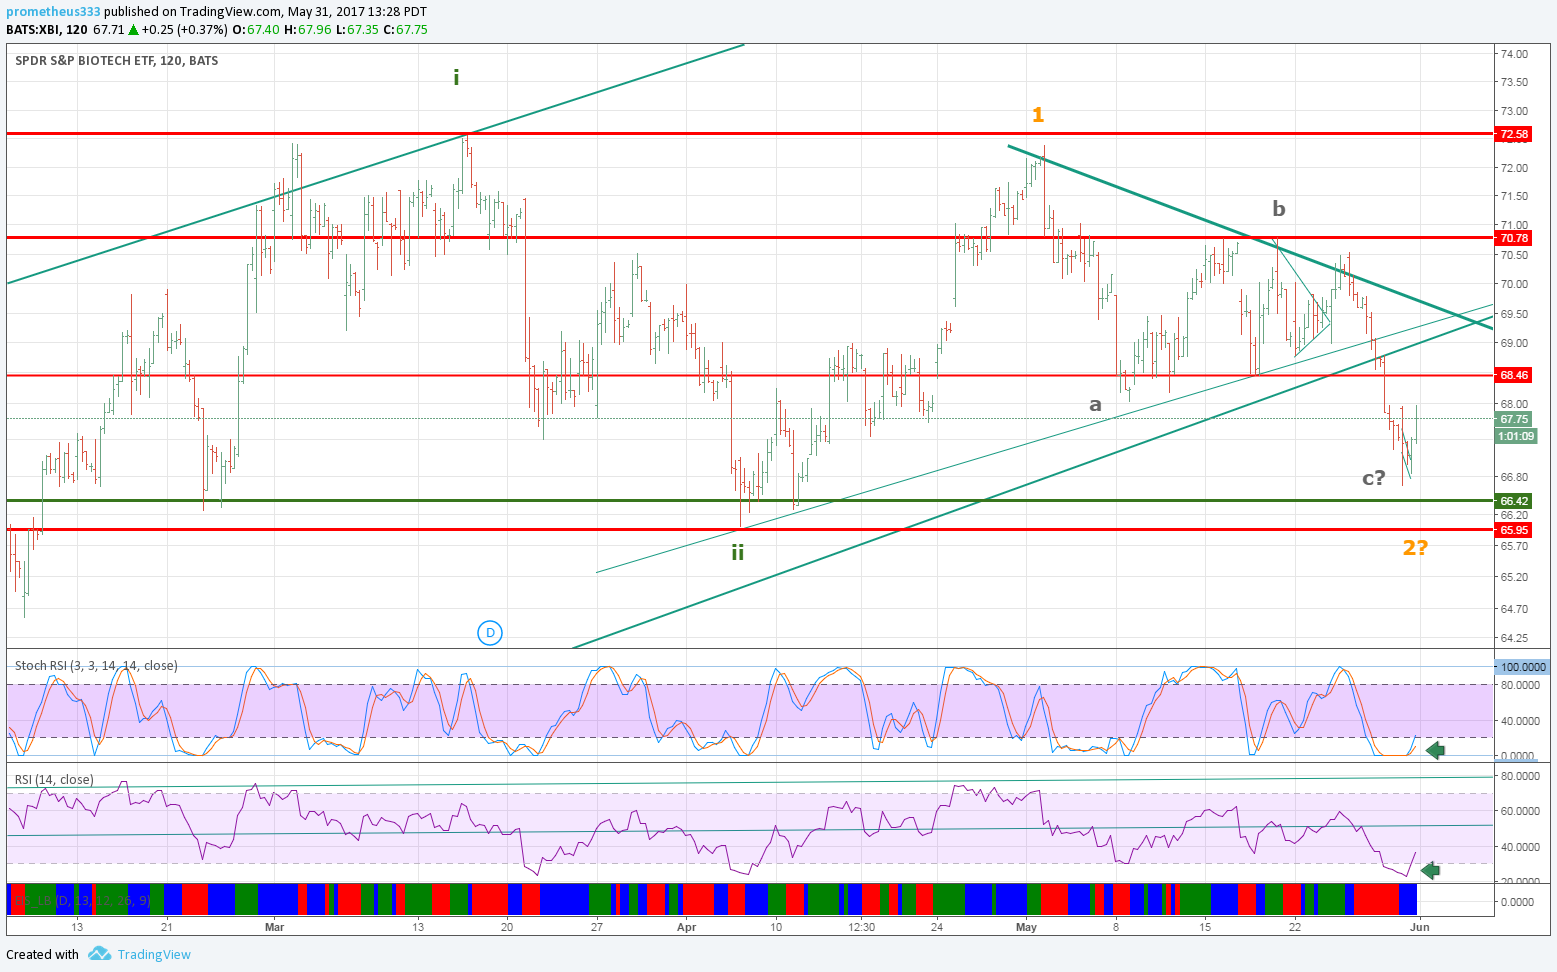Click the Apr label on time axis
The width and height of the screenshot is (1557, 972).
click(x=686, y=927)
